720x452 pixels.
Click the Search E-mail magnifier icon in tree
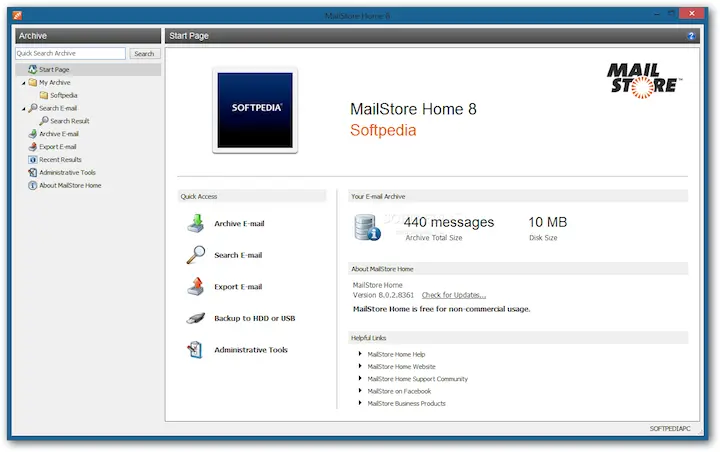coord(32,108)
